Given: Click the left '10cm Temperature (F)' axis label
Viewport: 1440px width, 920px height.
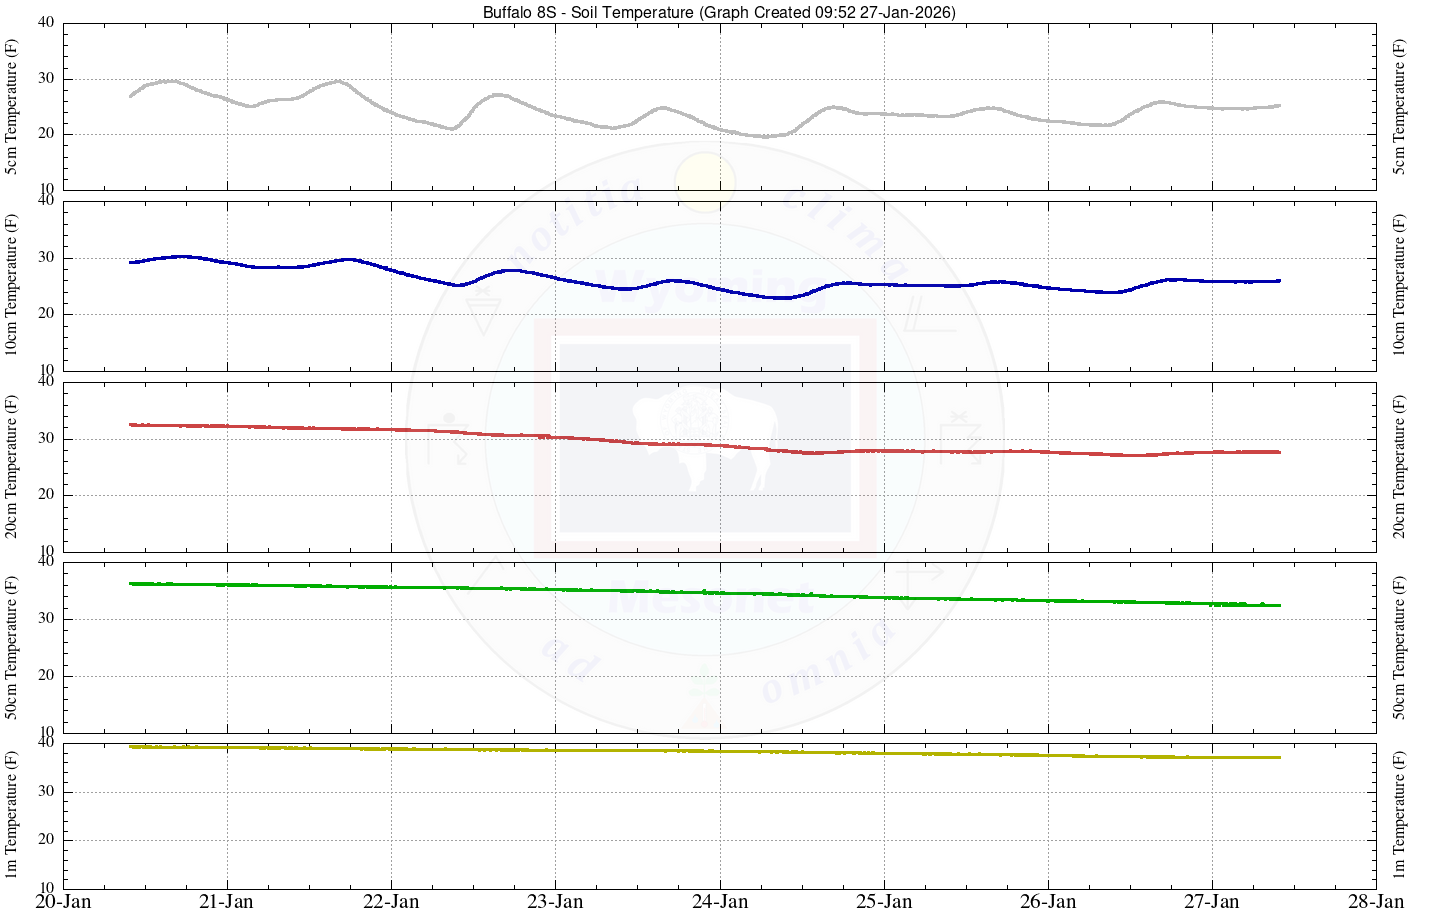Looking at the screenshot, I should coord(12,285).
